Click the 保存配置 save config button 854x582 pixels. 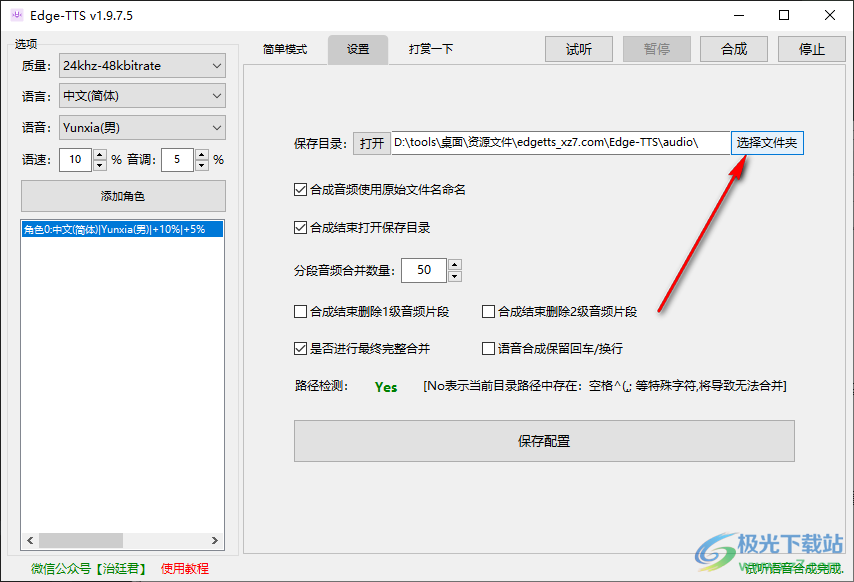544,441
